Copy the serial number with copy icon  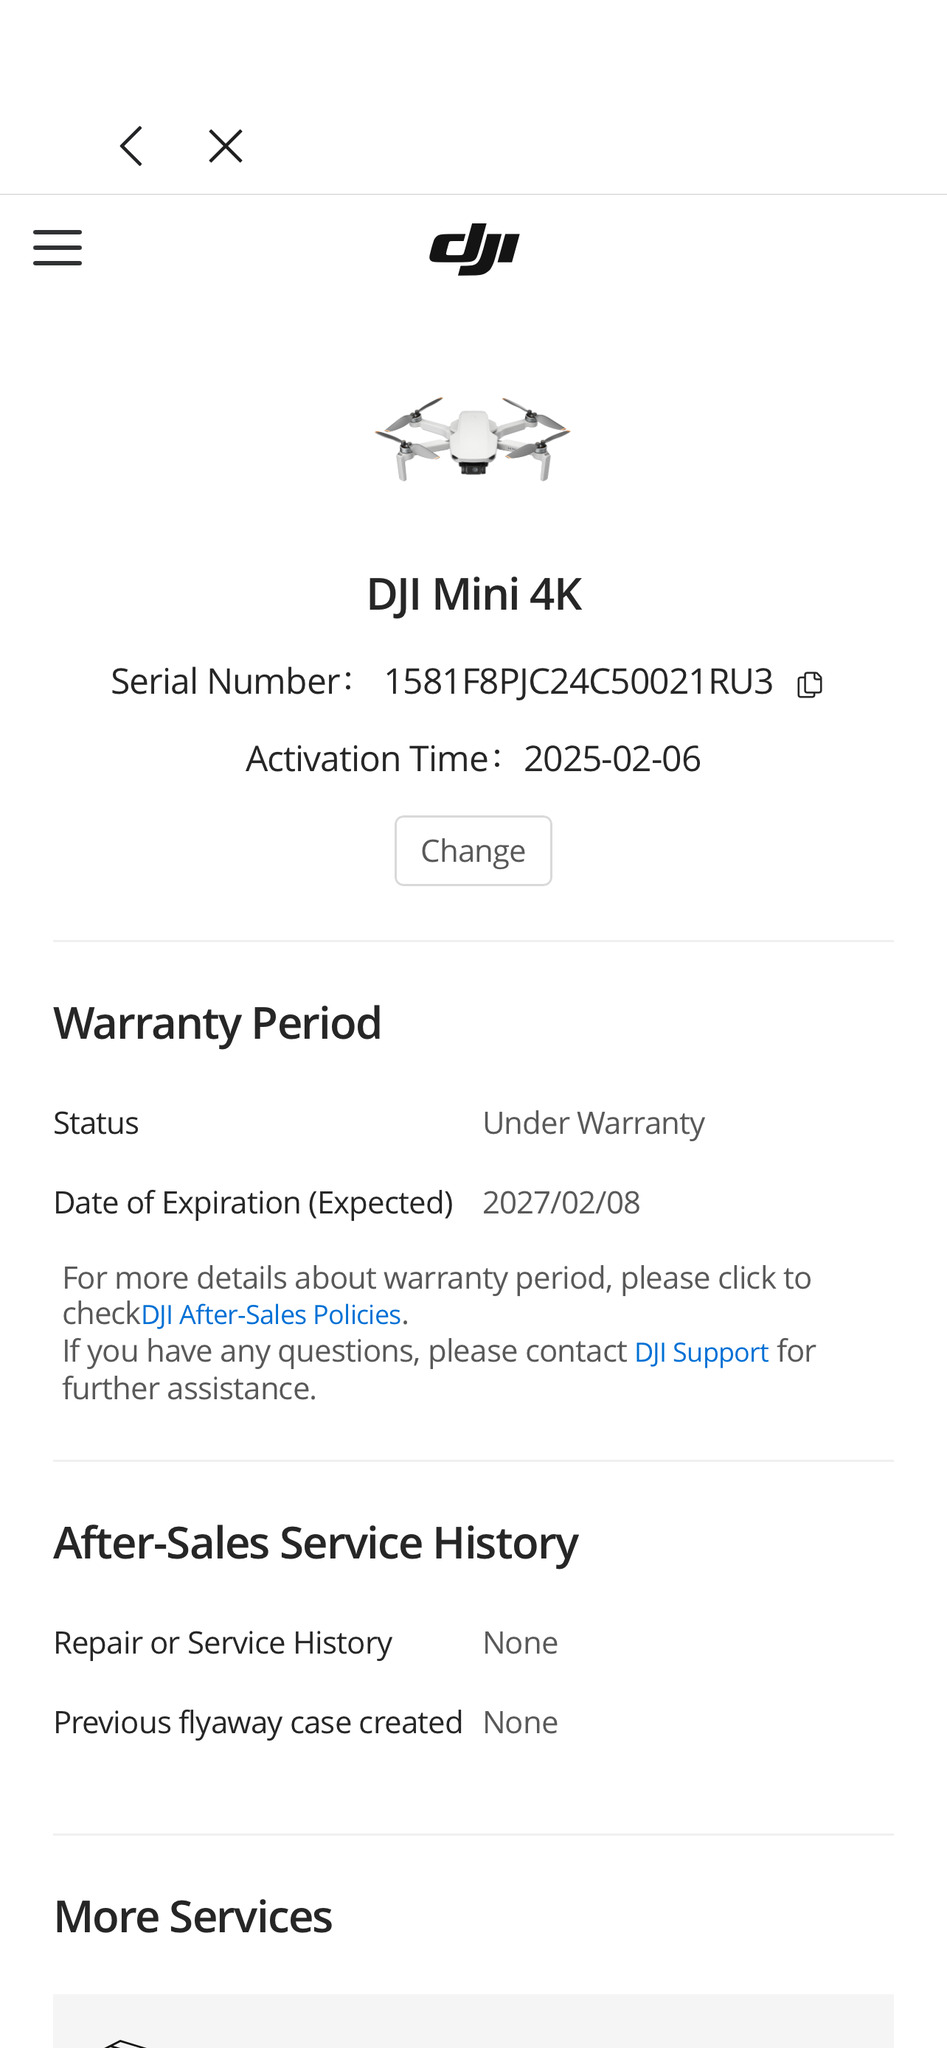809,684
